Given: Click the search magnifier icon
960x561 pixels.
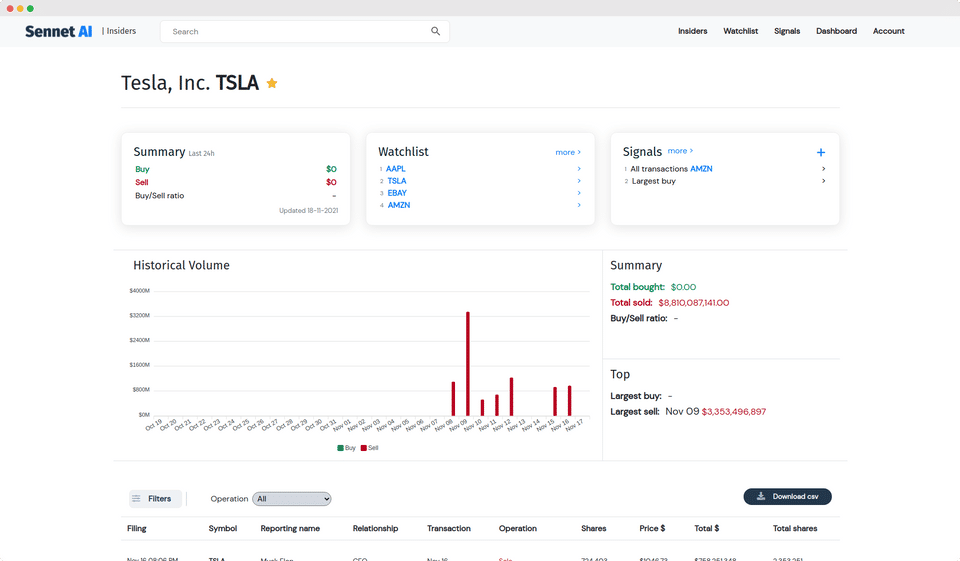Looking at the screenshot, I should (435, 31).
